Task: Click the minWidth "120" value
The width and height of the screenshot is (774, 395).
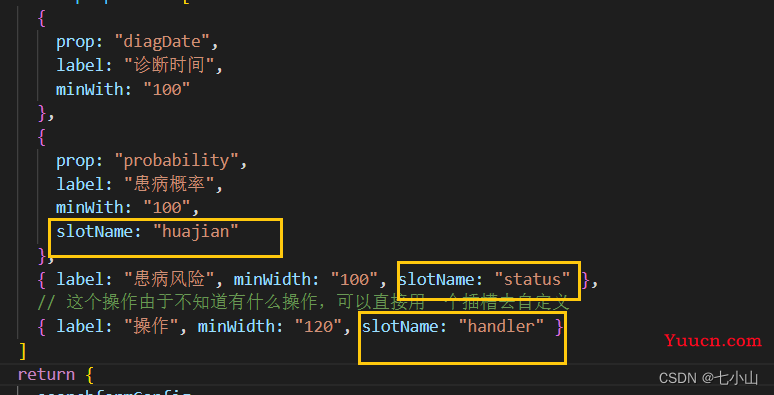Action: (x=319, y=327)
